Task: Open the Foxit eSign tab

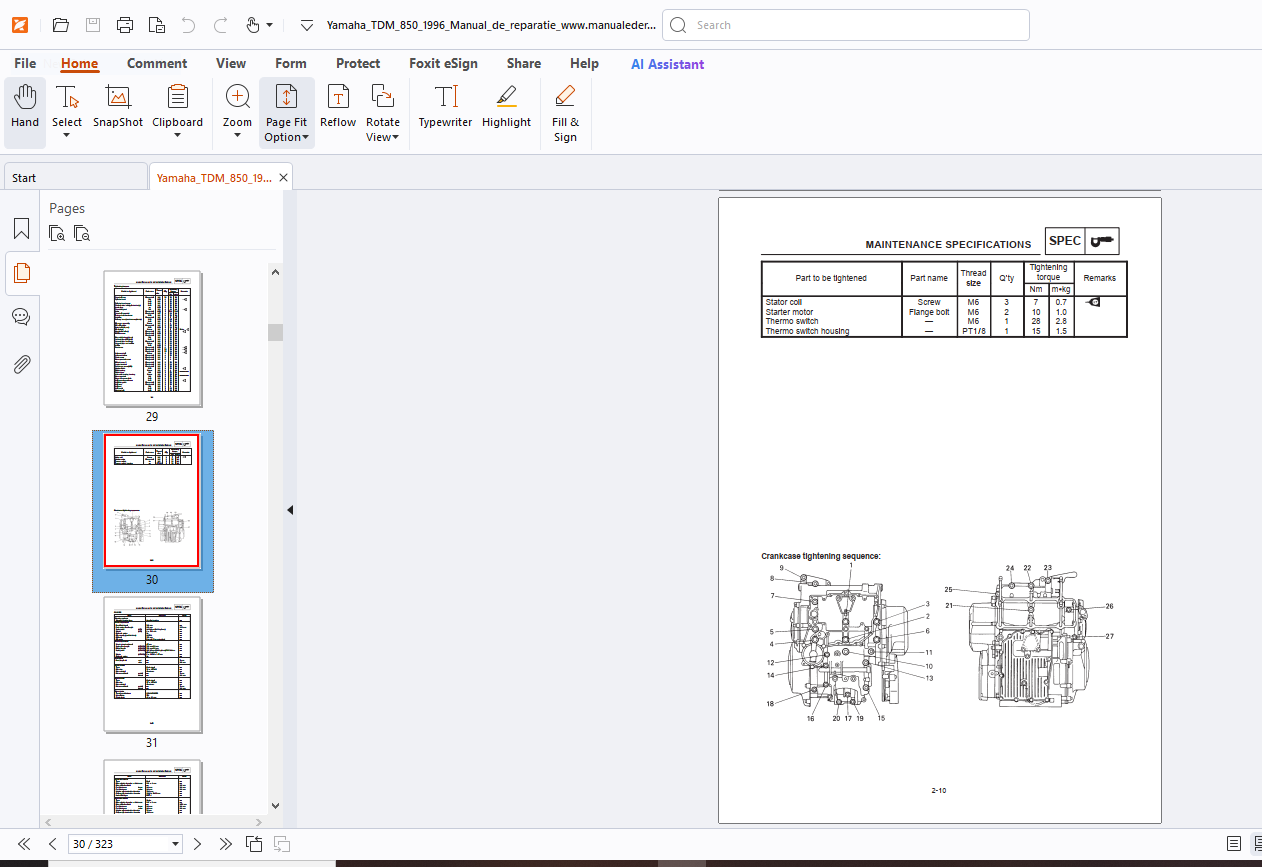Action: (443, 63)
